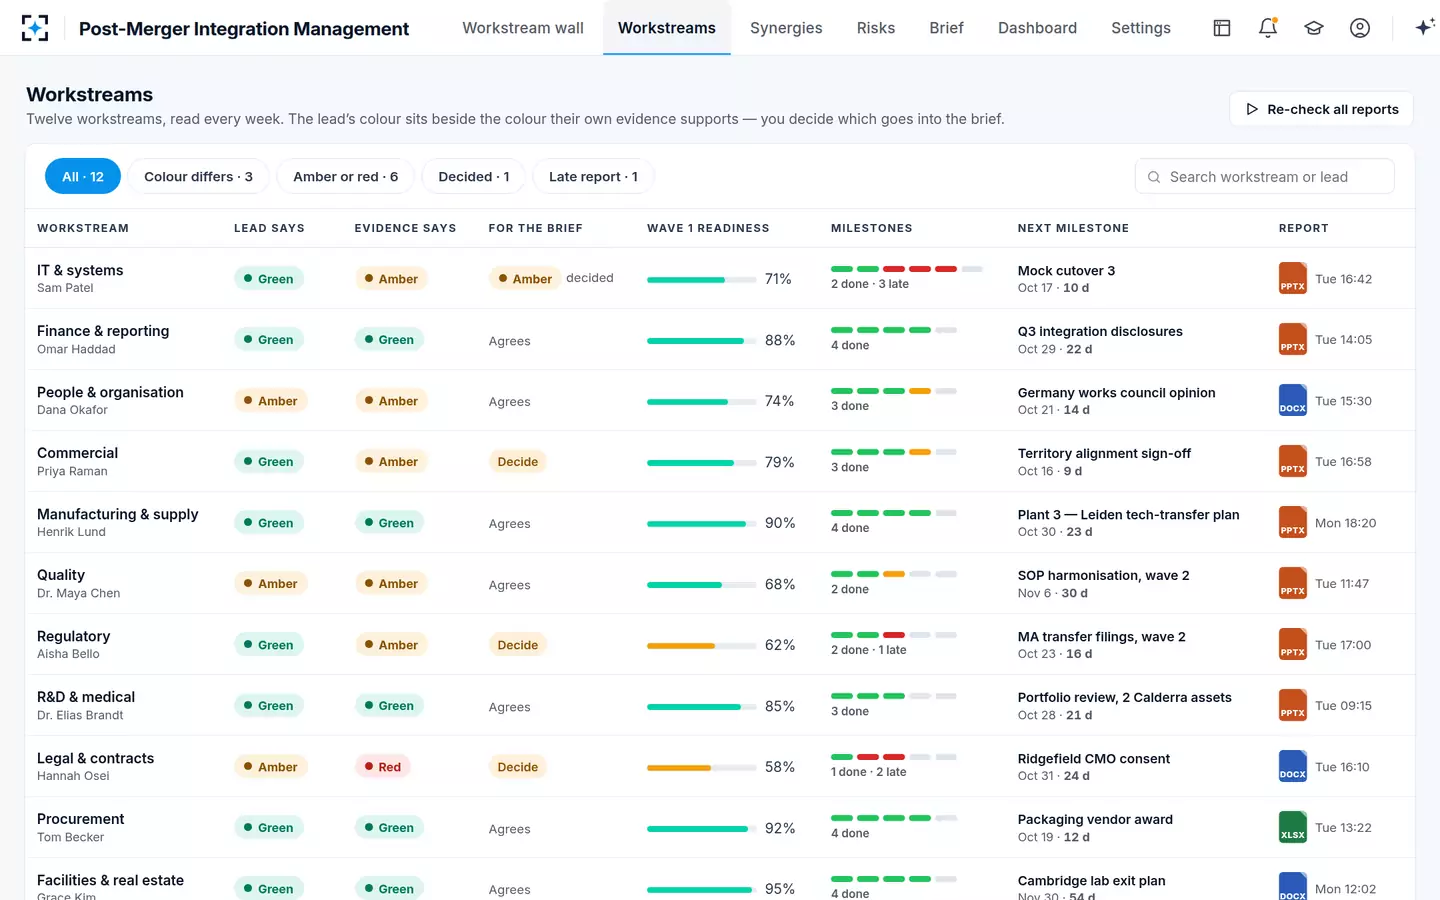Click the sparkle assistant icon
This screenshot has height=900, width=1440.
(1425, 28)
